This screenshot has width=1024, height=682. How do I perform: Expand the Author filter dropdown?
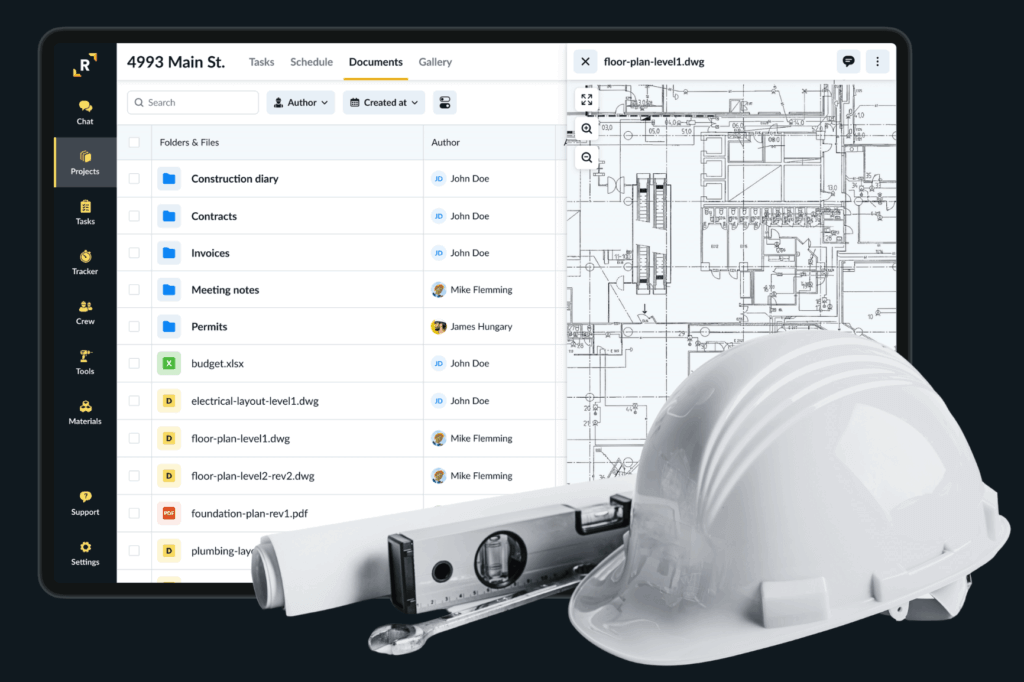[300, 103]
